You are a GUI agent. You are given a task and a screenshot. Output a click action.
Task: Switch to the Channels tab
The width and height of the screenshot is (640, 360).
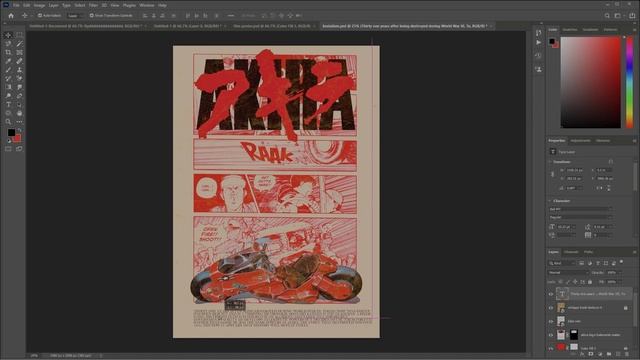click(x=571, y=252)
